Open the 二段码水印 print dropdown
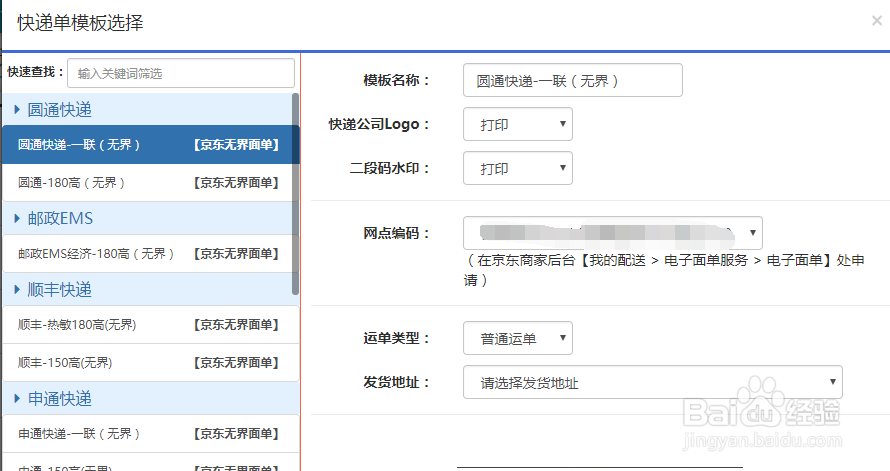 [x=518, y=168]
